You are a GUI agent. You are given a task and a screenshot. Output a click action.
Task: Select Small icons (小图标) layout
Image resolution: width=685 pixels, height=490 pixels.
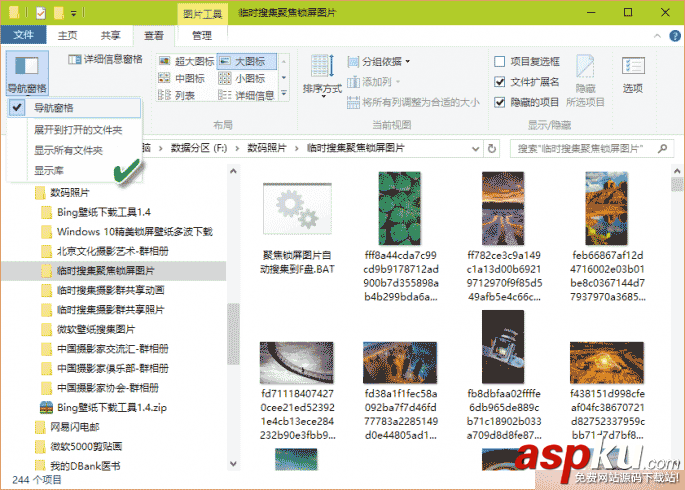pyautogui.click(x=242, y=78)
